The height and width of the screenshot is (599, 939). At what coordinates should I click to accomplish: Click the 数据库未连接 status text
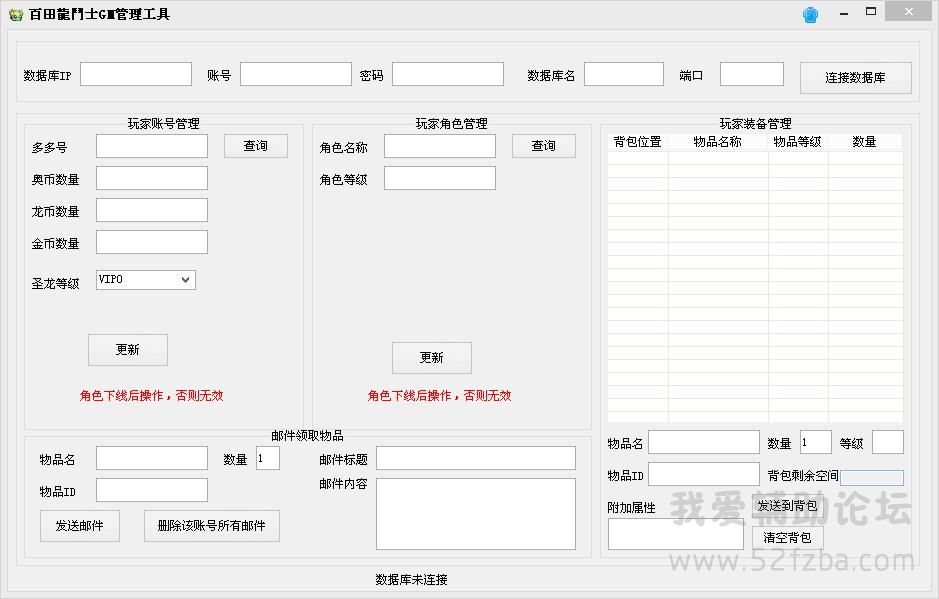[411, 580]
